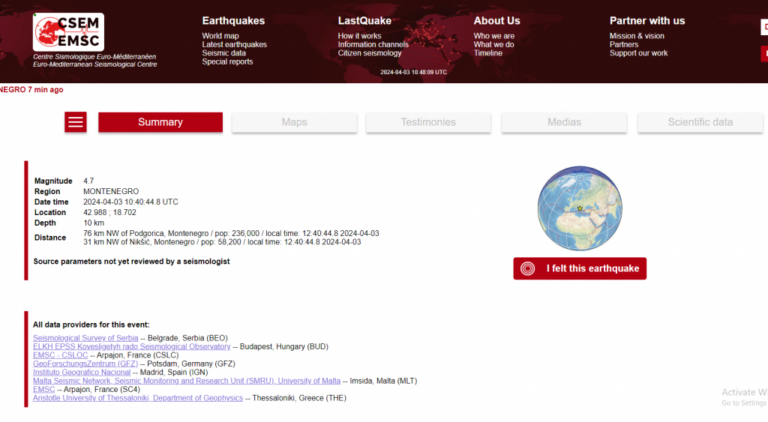Screen dimensions: 768x422
Task: Click Aristotle University of Thessaloniki link
Action: coord(137,398)
